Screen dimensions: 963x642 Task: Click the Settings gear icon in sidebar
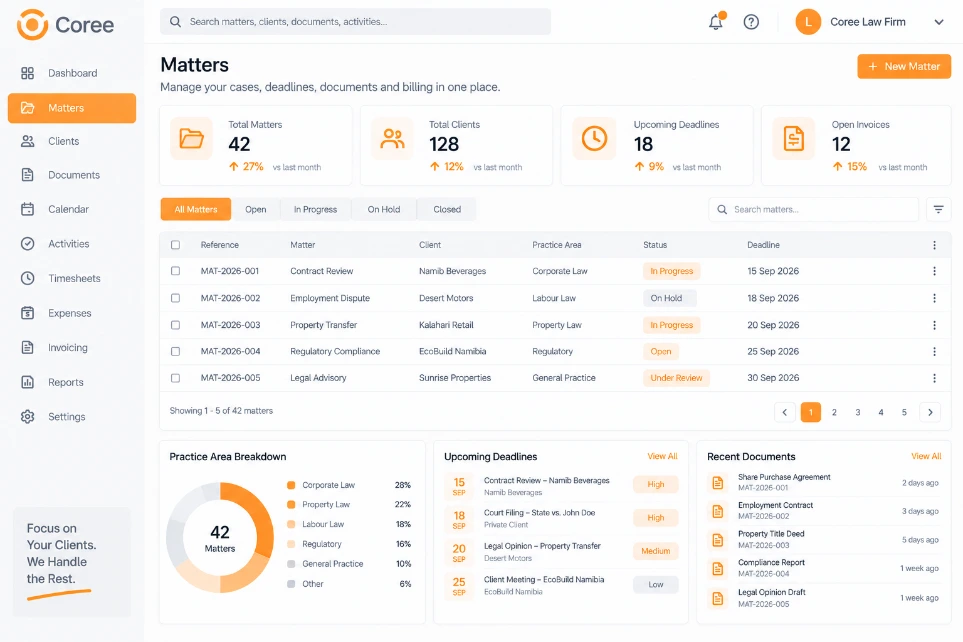click(28, 417)
